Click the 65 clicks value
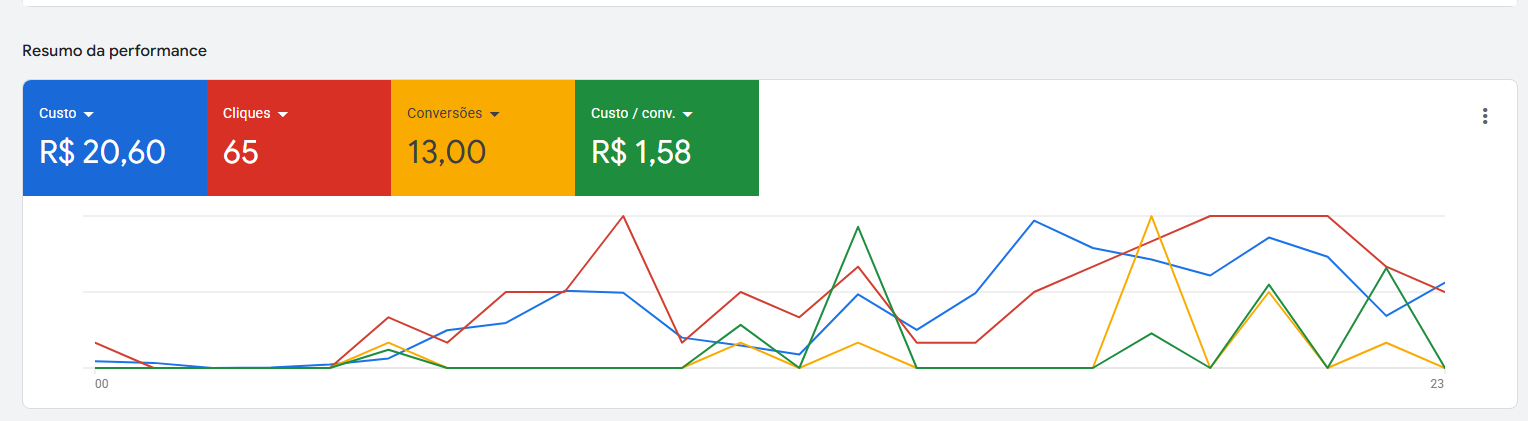Image resolution: width=1528 pixels, height=421 pixels. click(241, 152)
